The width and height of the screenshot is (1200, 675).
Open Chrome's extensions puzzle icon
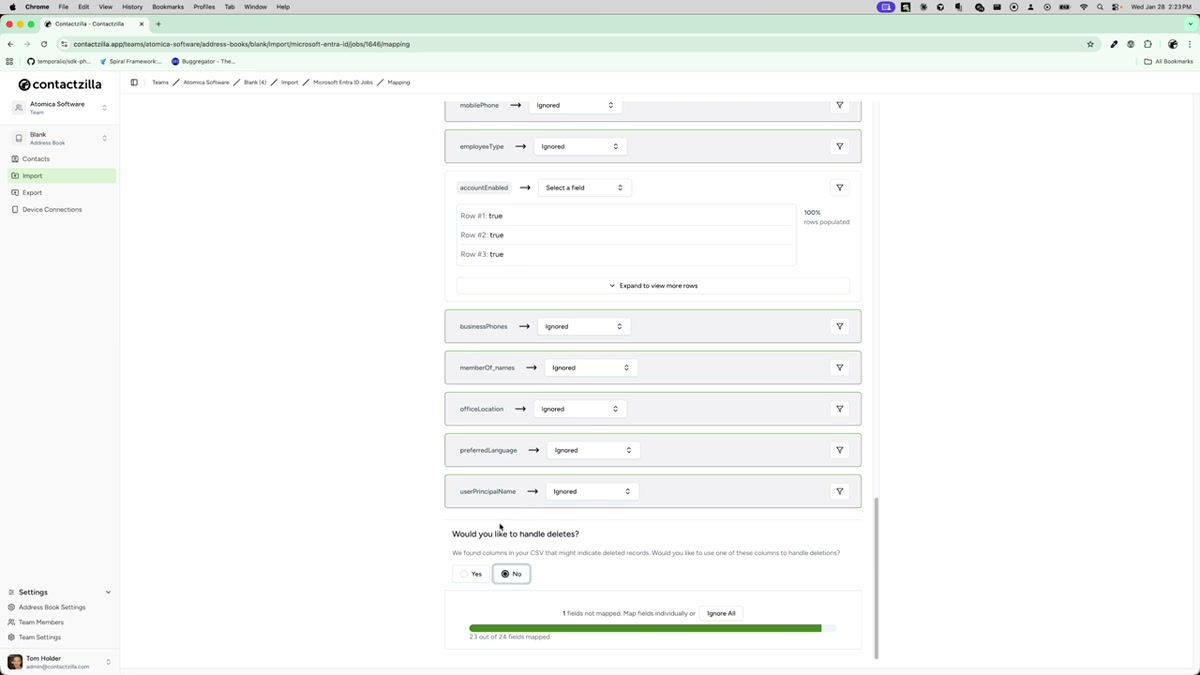click(1147, 44)
